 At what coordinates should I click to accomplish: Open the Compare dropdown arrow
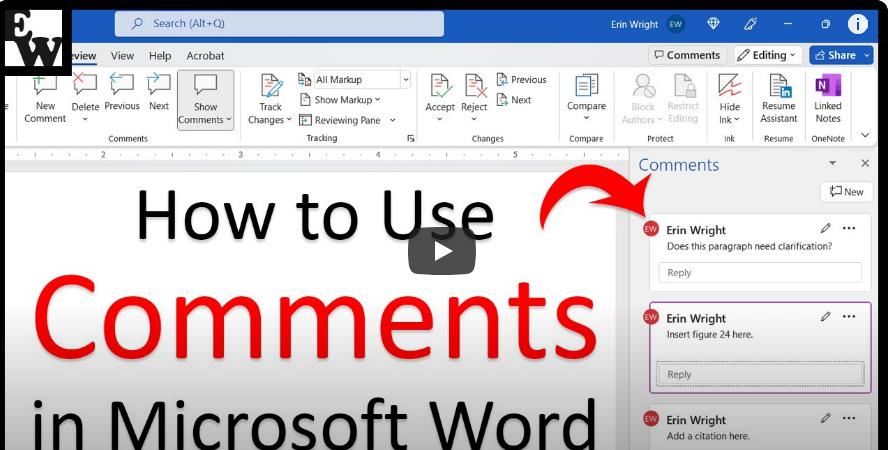coord(586,118)
